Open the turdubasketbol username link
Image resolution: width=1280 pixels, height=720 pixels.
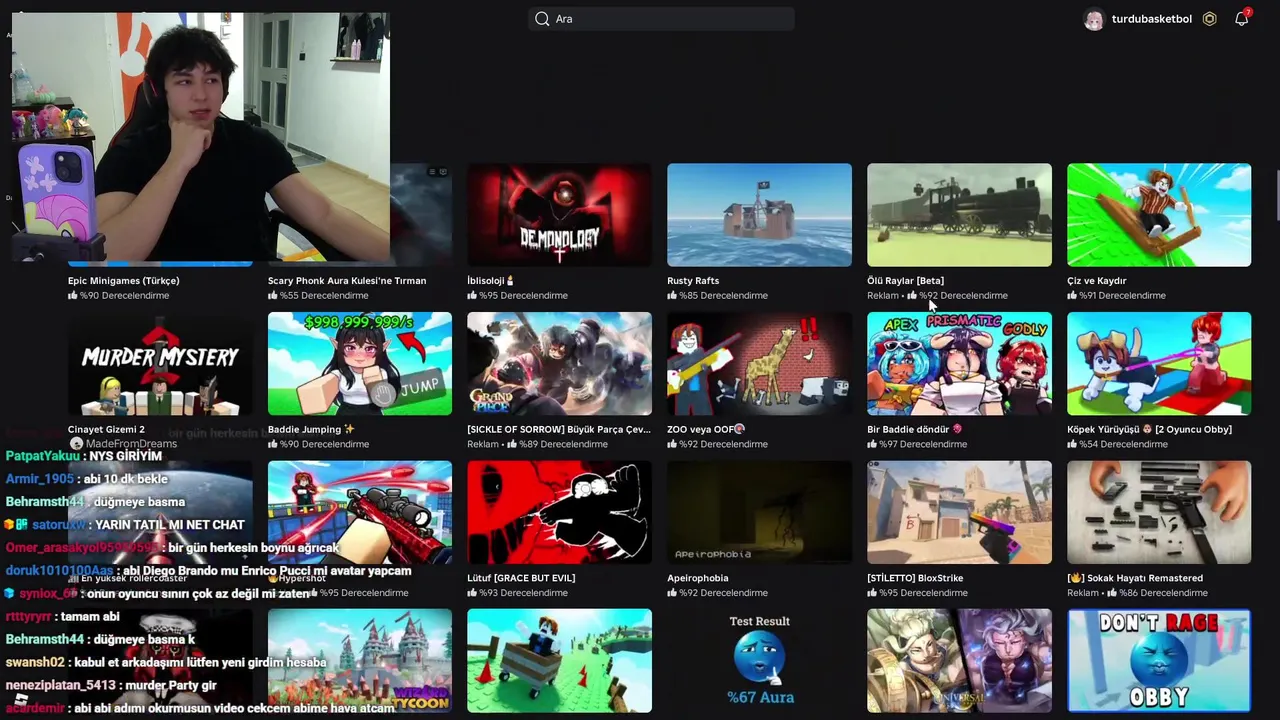1152,19
